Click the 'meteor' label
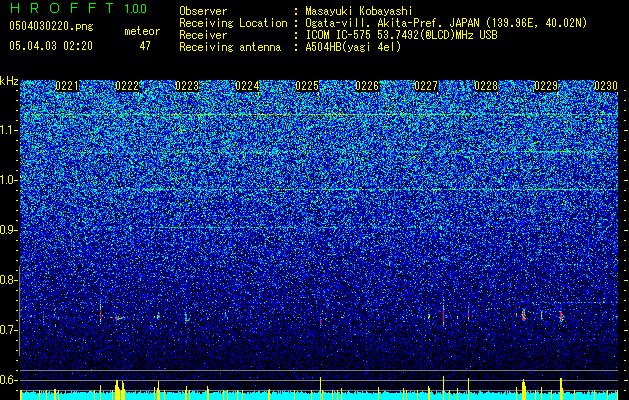Screen dimensions: 629x400 142,31
